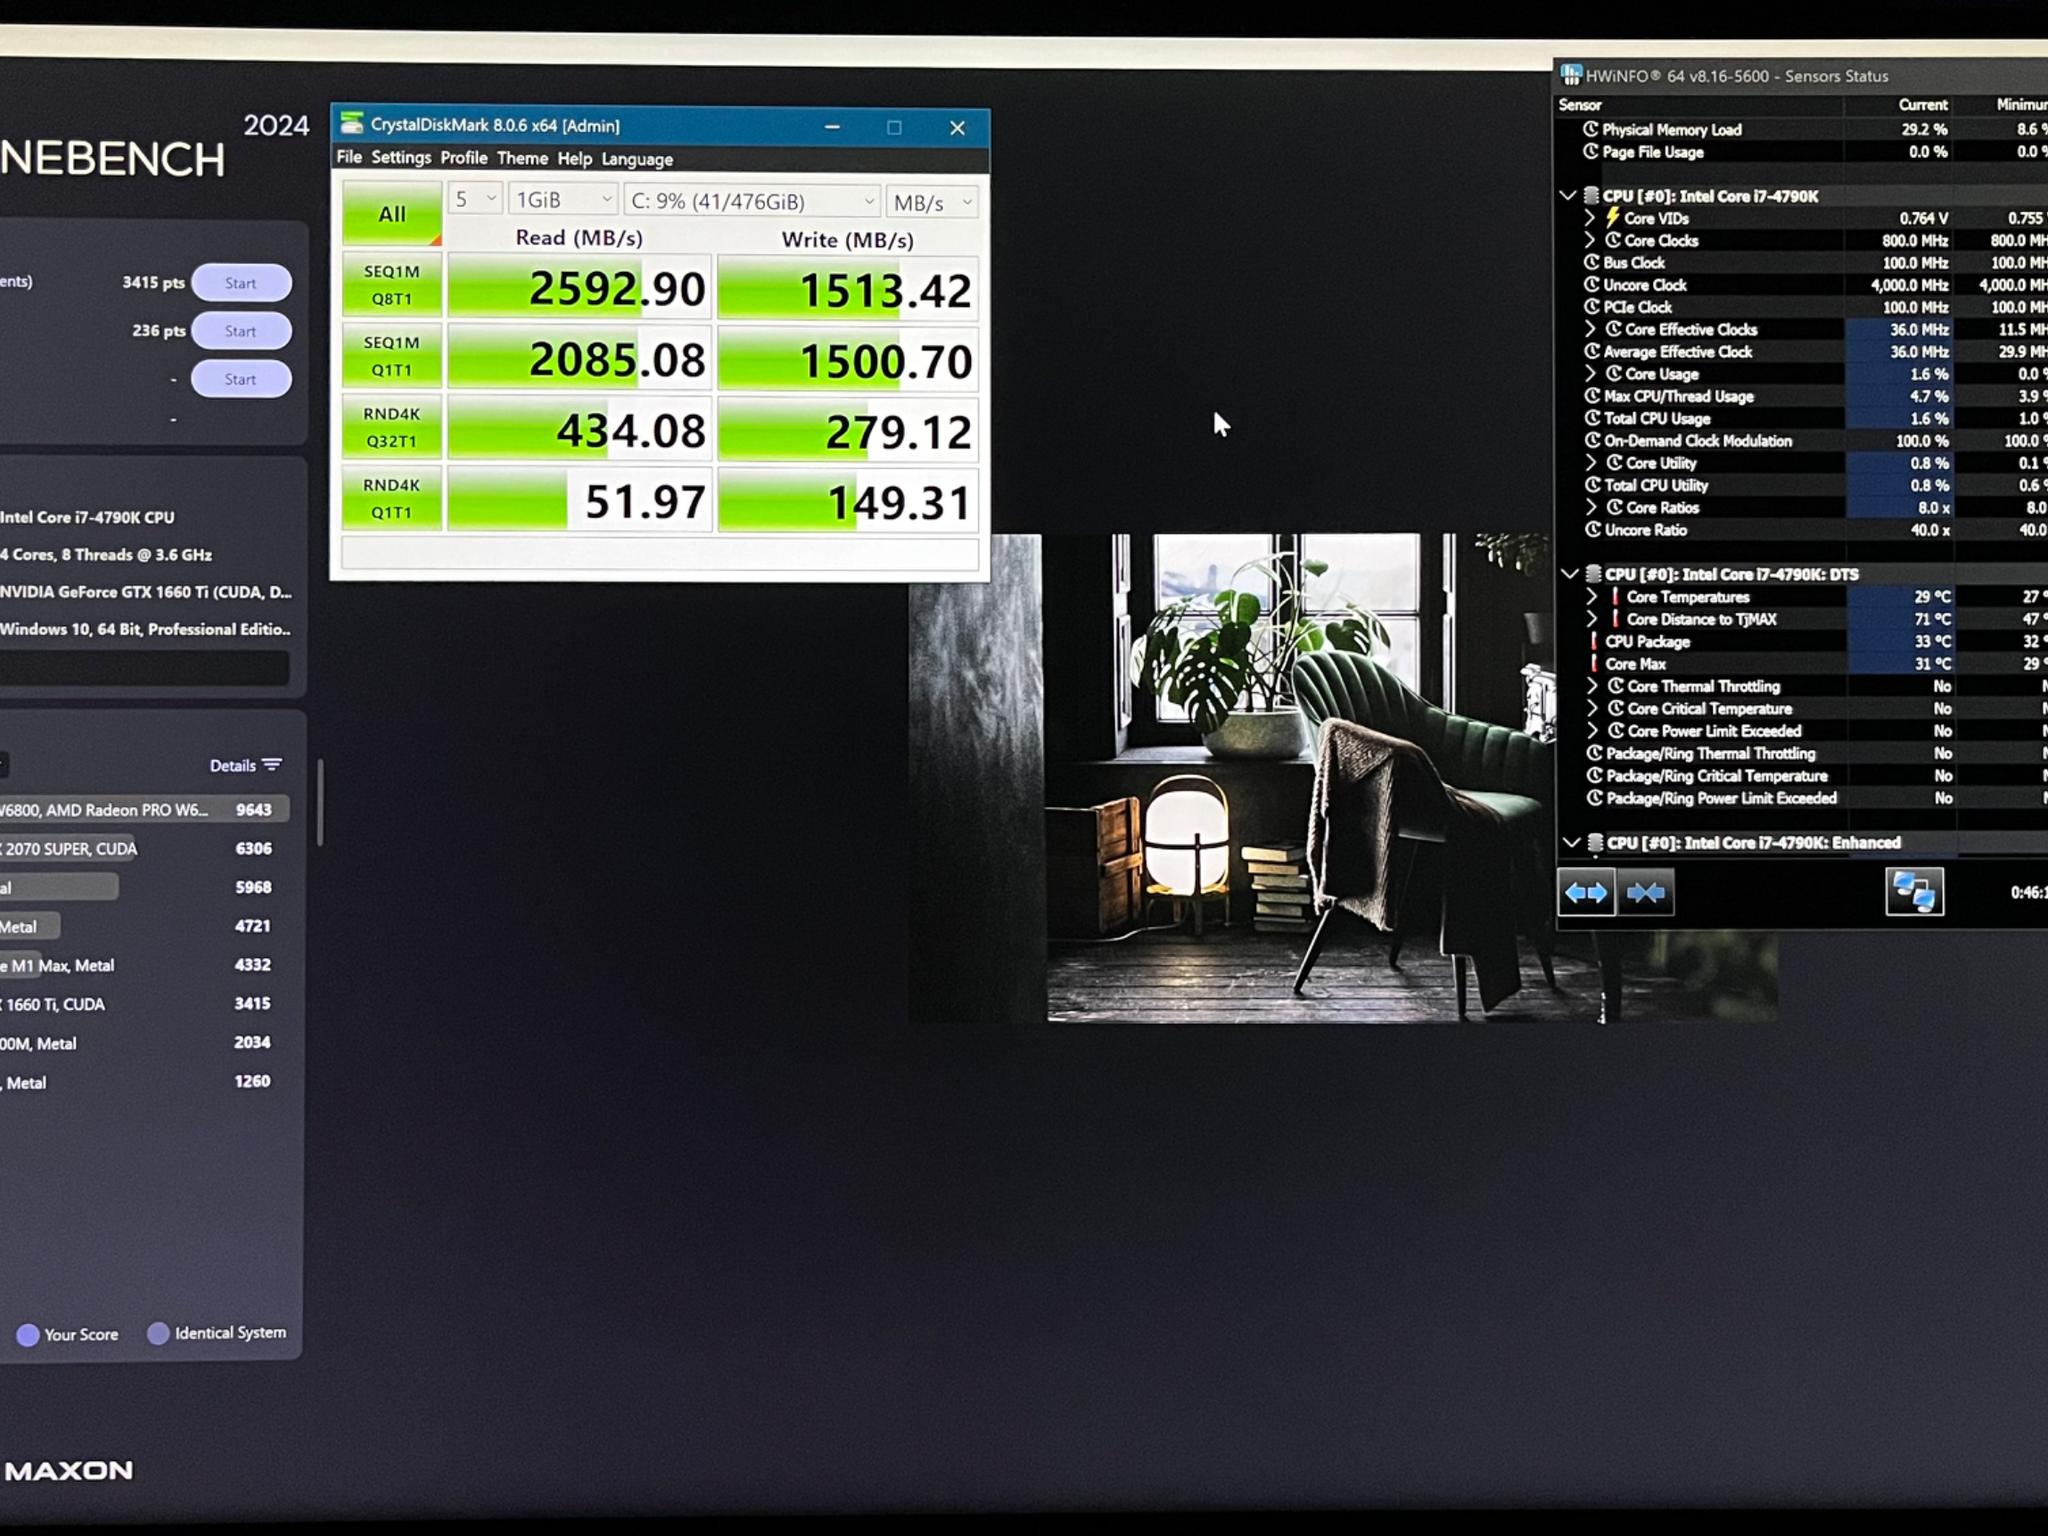Screen dimensions: 2048x1536
Task: Select the 2070 SUPER, CUDA ranking row
Action: pos(143,848)
